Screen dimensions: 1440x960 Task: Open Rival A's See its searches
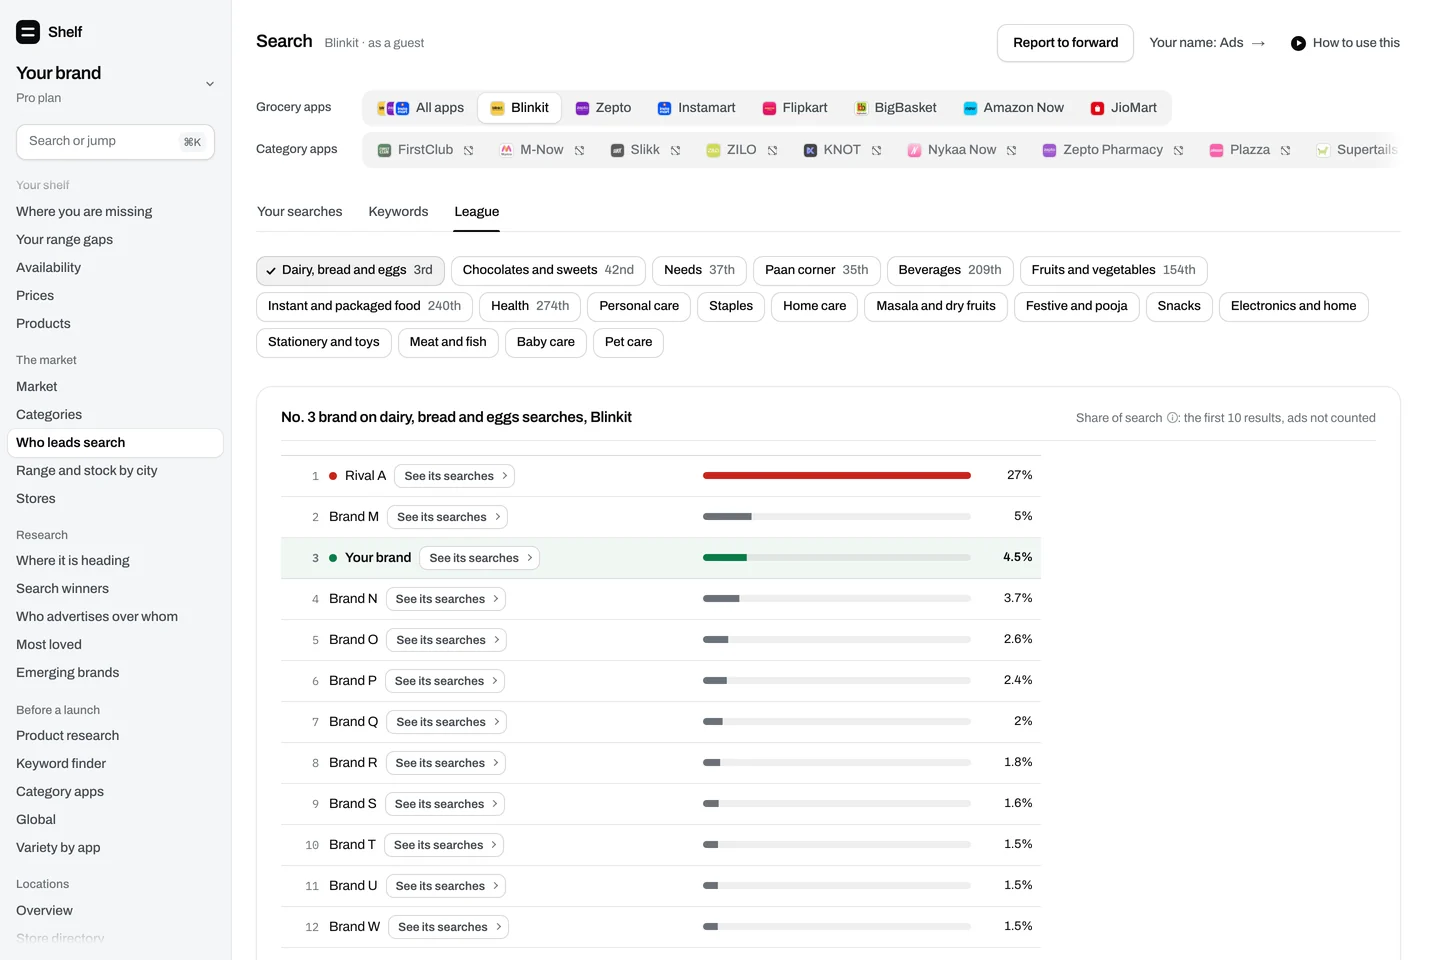pos(454,476)
